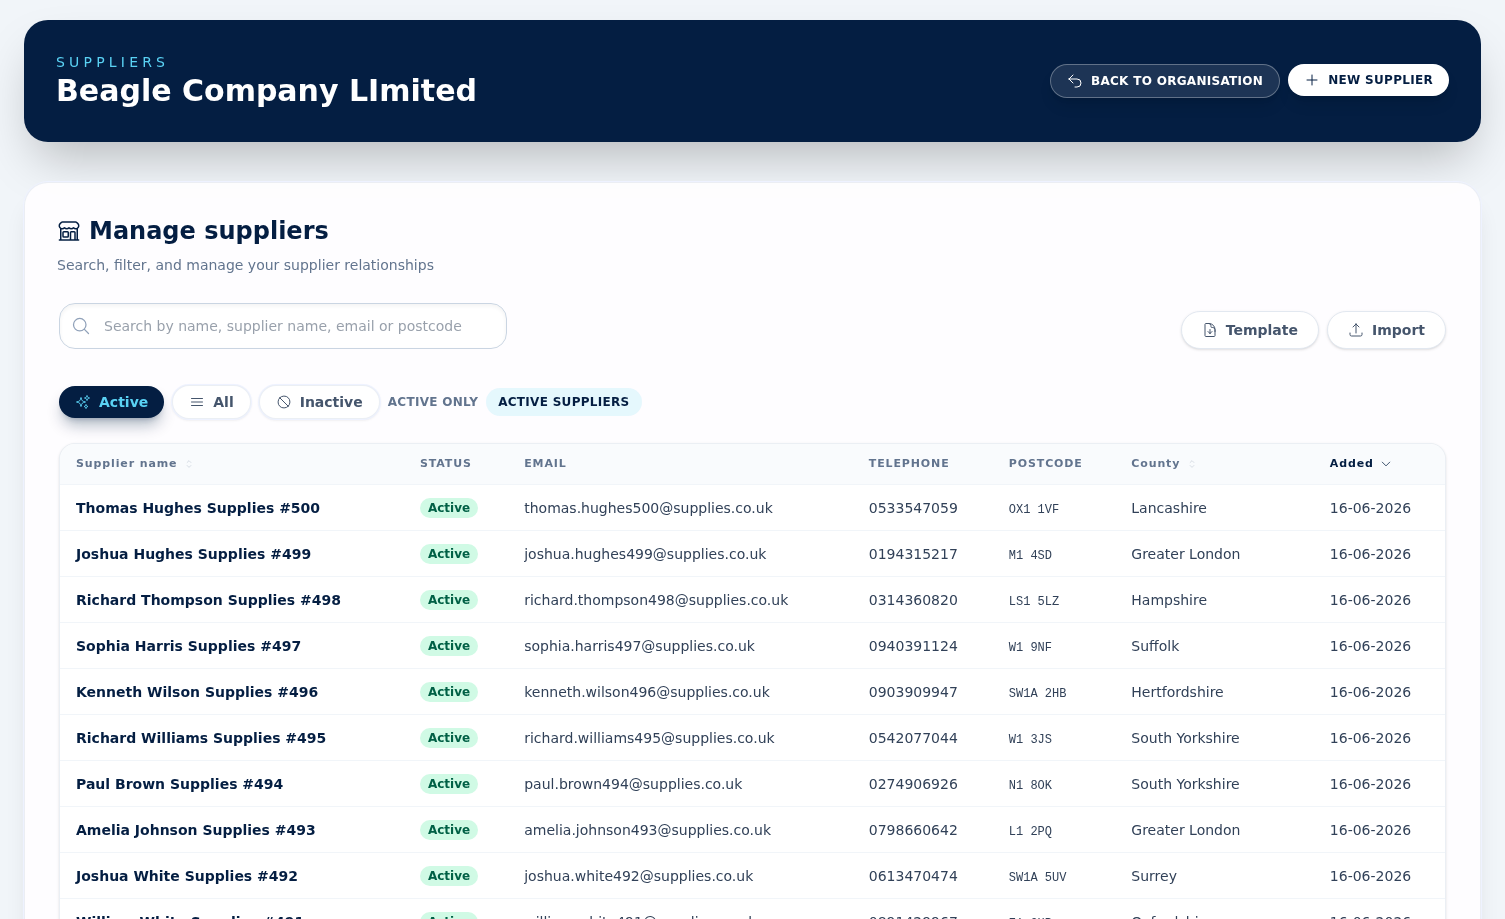Click the POSTCODE column header
Viewport: 1505px width, 919px height.
click(x=1045, y=463)
